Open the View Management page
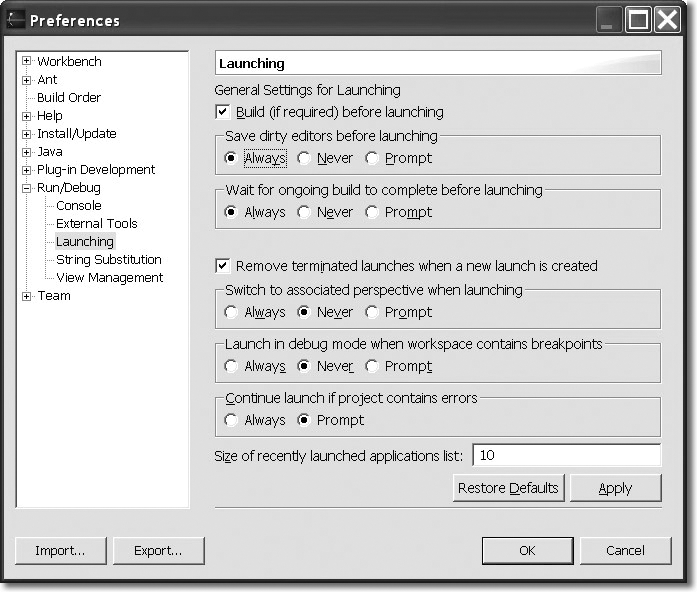The width and height of the screenshot is (698, 593). point(109,278)
